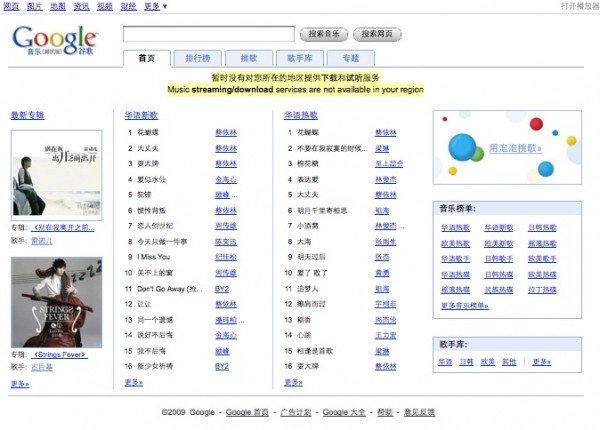
Task: Click the Google 音乐 logo
Action: pos(55,40)
